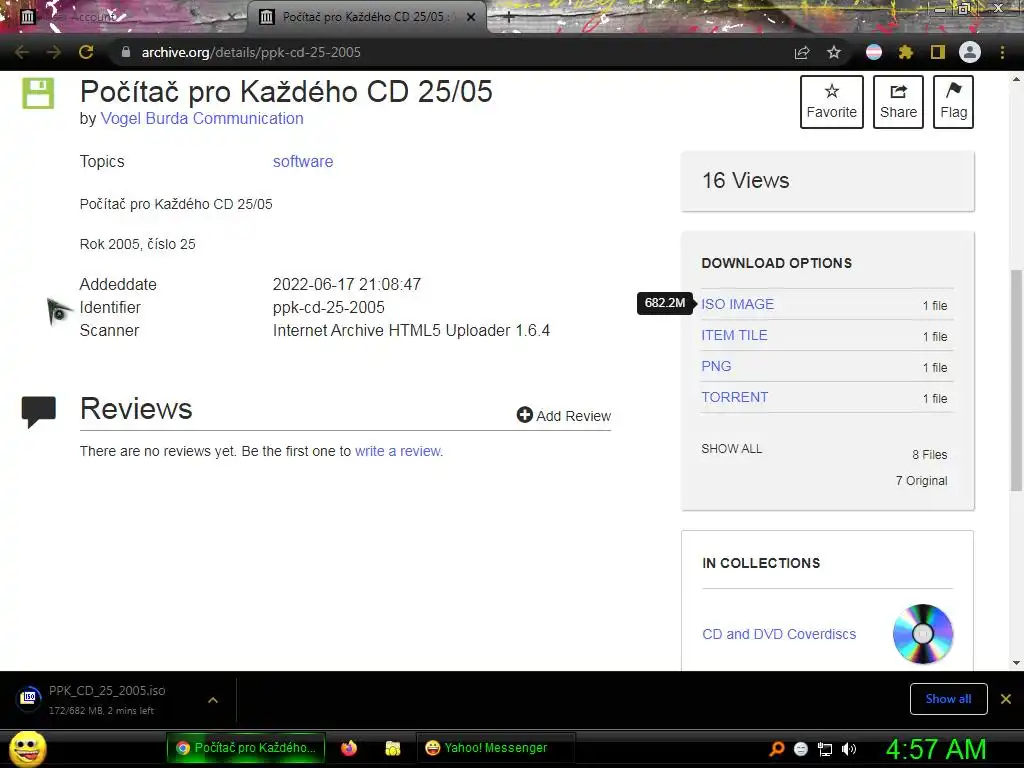Viewport: 1024px width, 768px height.
Task: Click the 4:57 AM clock
Action: [936, 749]
